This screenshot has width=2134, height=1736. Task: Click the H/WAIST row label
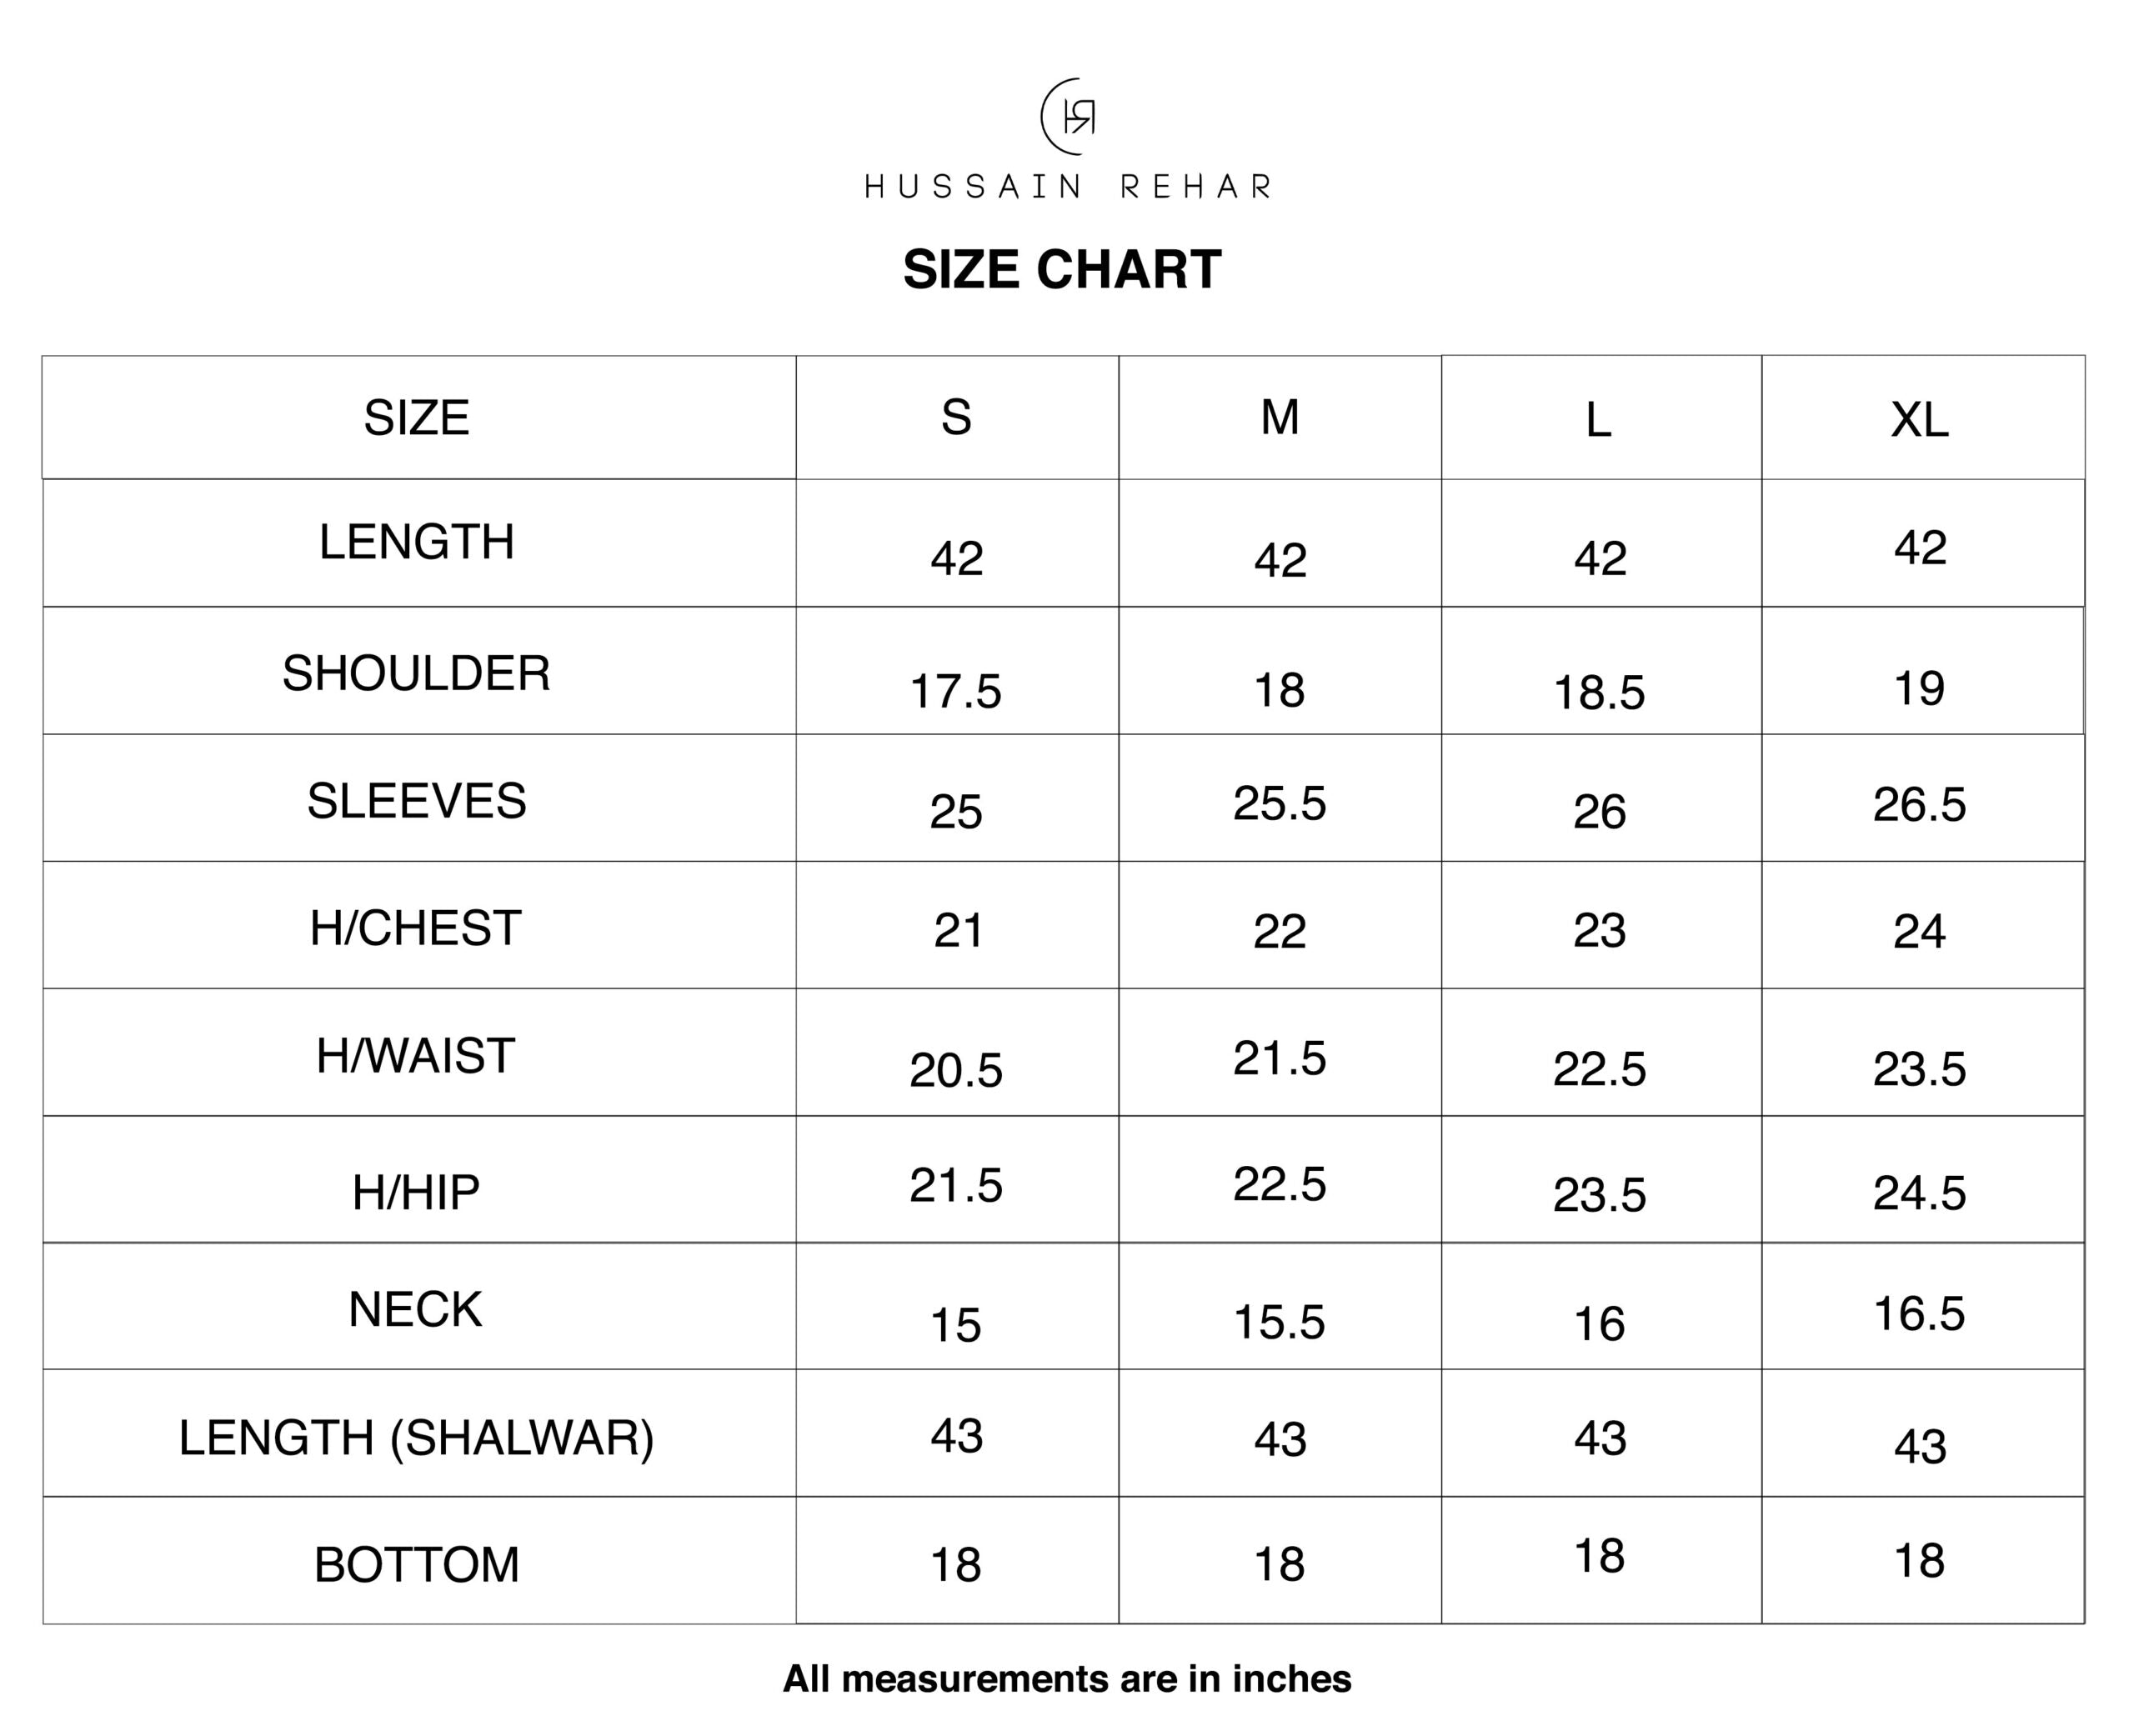pos(416,1056)
